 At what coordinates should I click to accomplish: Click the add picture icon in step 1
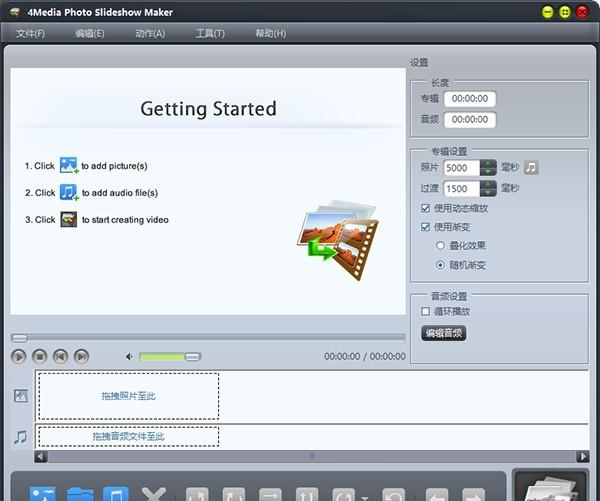click(x=69, y=165)
